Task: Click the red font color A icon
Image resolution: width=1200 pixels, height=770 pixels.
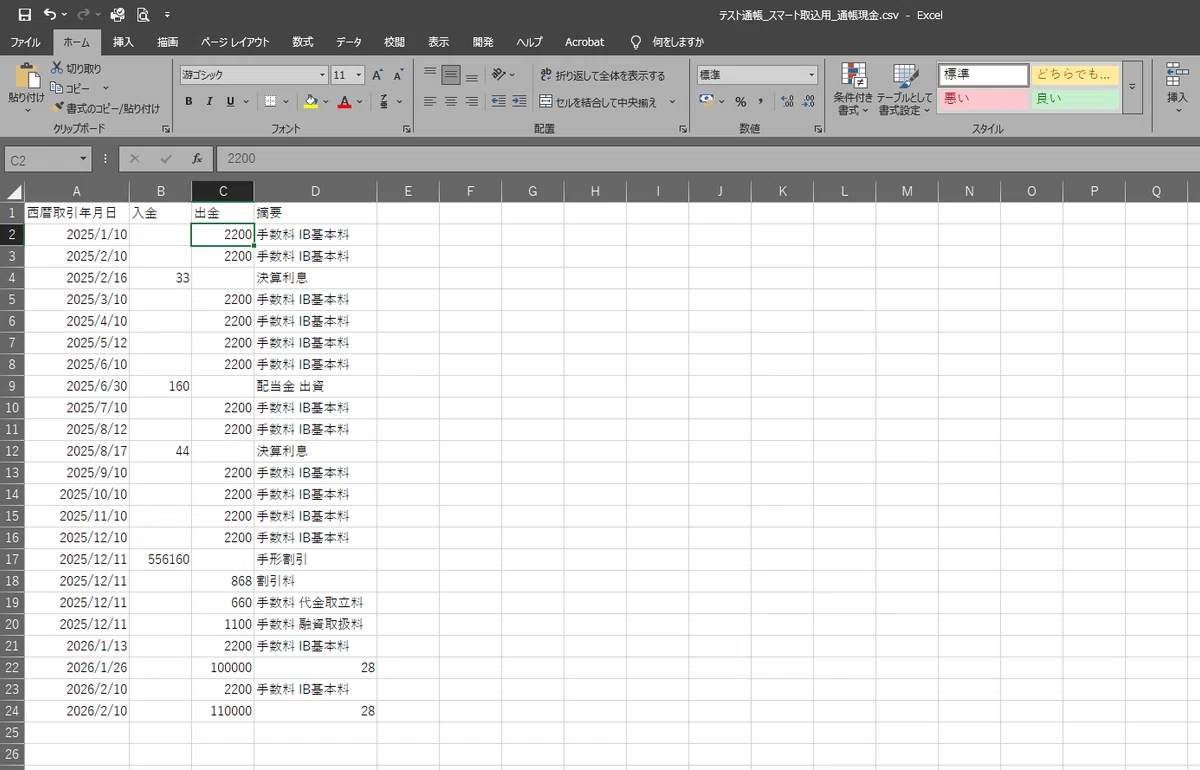Action: [x=344, y=101]
